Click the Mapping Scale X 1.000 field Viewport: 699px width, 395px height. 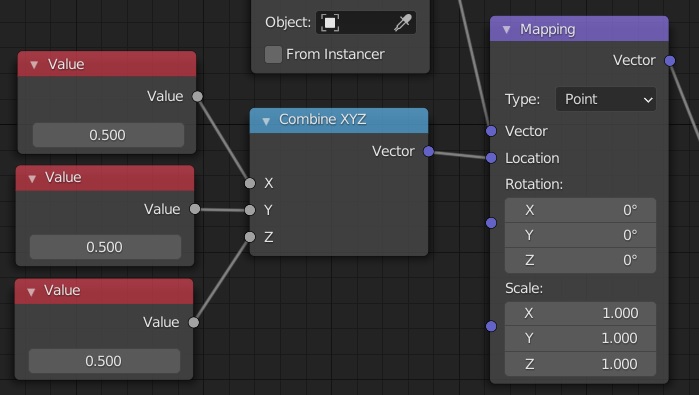tap(580, 313)
